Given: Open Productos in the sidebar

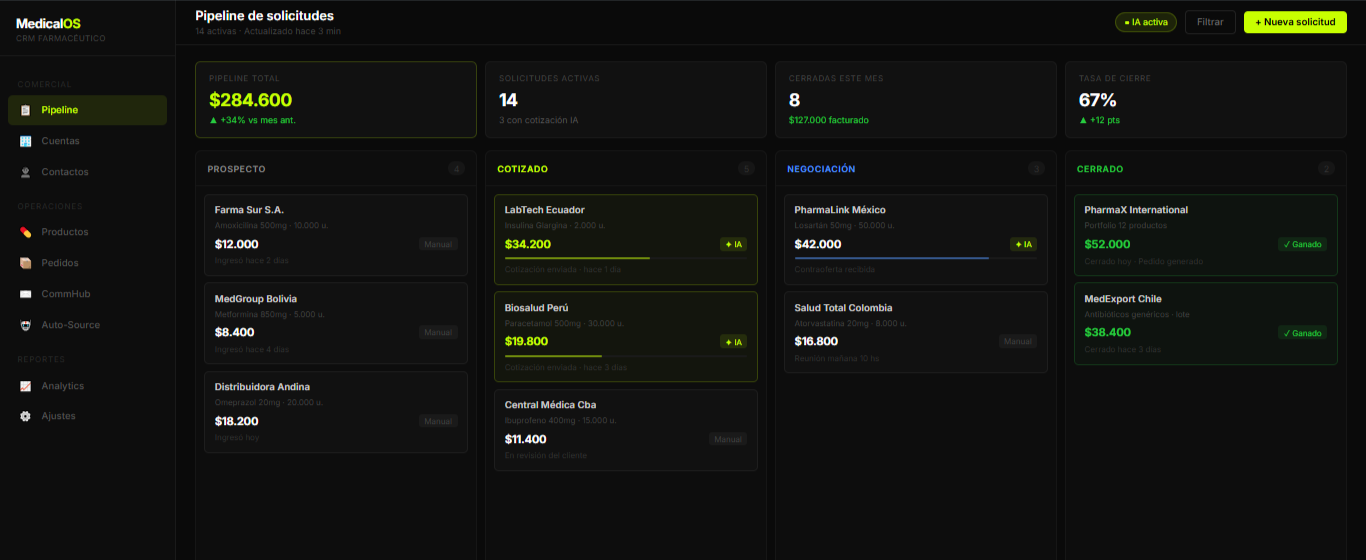Looking at the screenshot, I should click(x=87, y=232).
